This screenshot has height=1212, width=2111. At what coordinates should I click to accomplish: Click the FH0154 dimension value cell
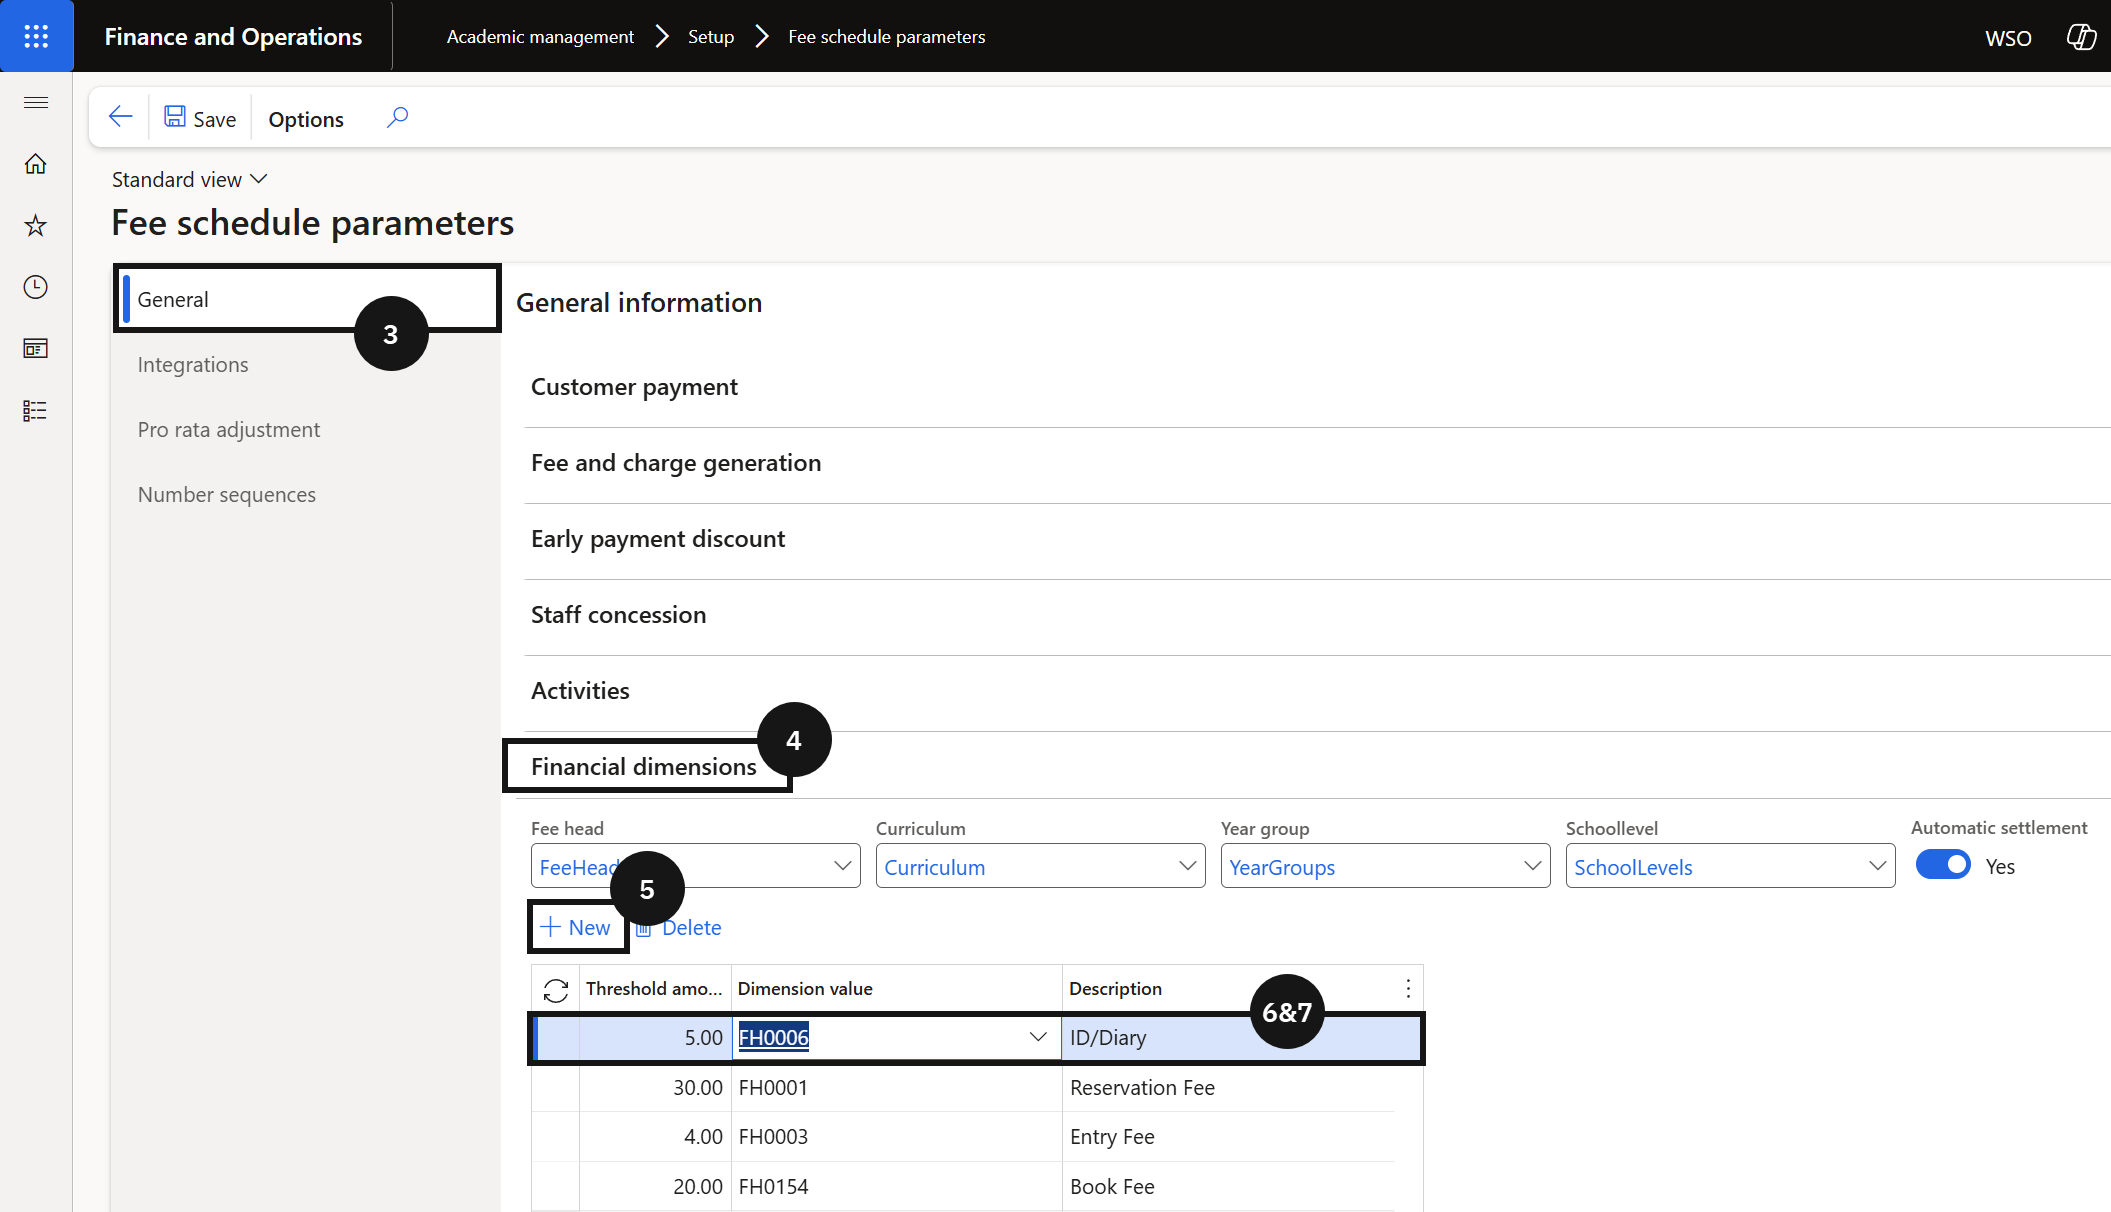[x=896, y=1187]
